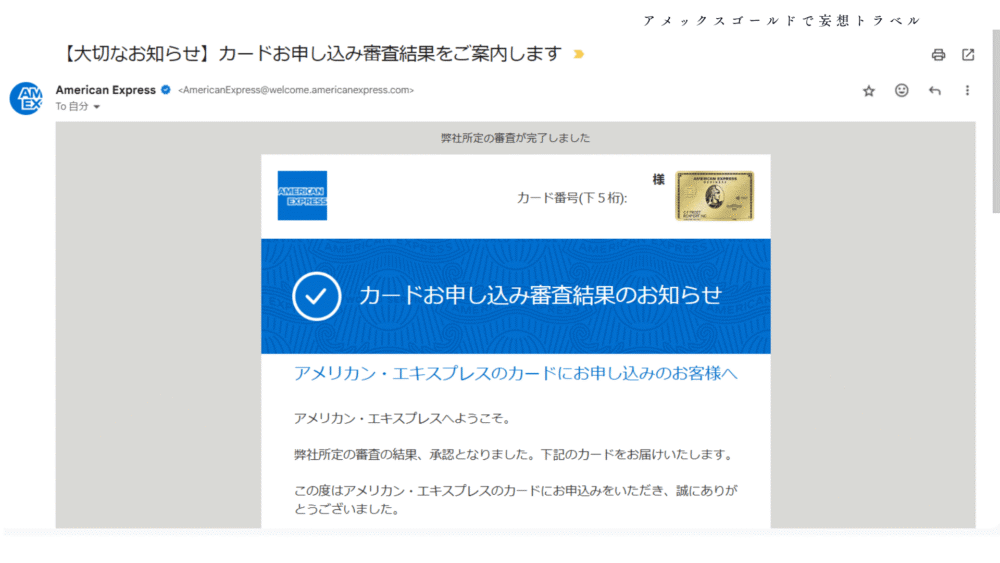This screenshot has width=1000, height=563.
Task: Print this email with the printer icon
Action: (938, 55)
